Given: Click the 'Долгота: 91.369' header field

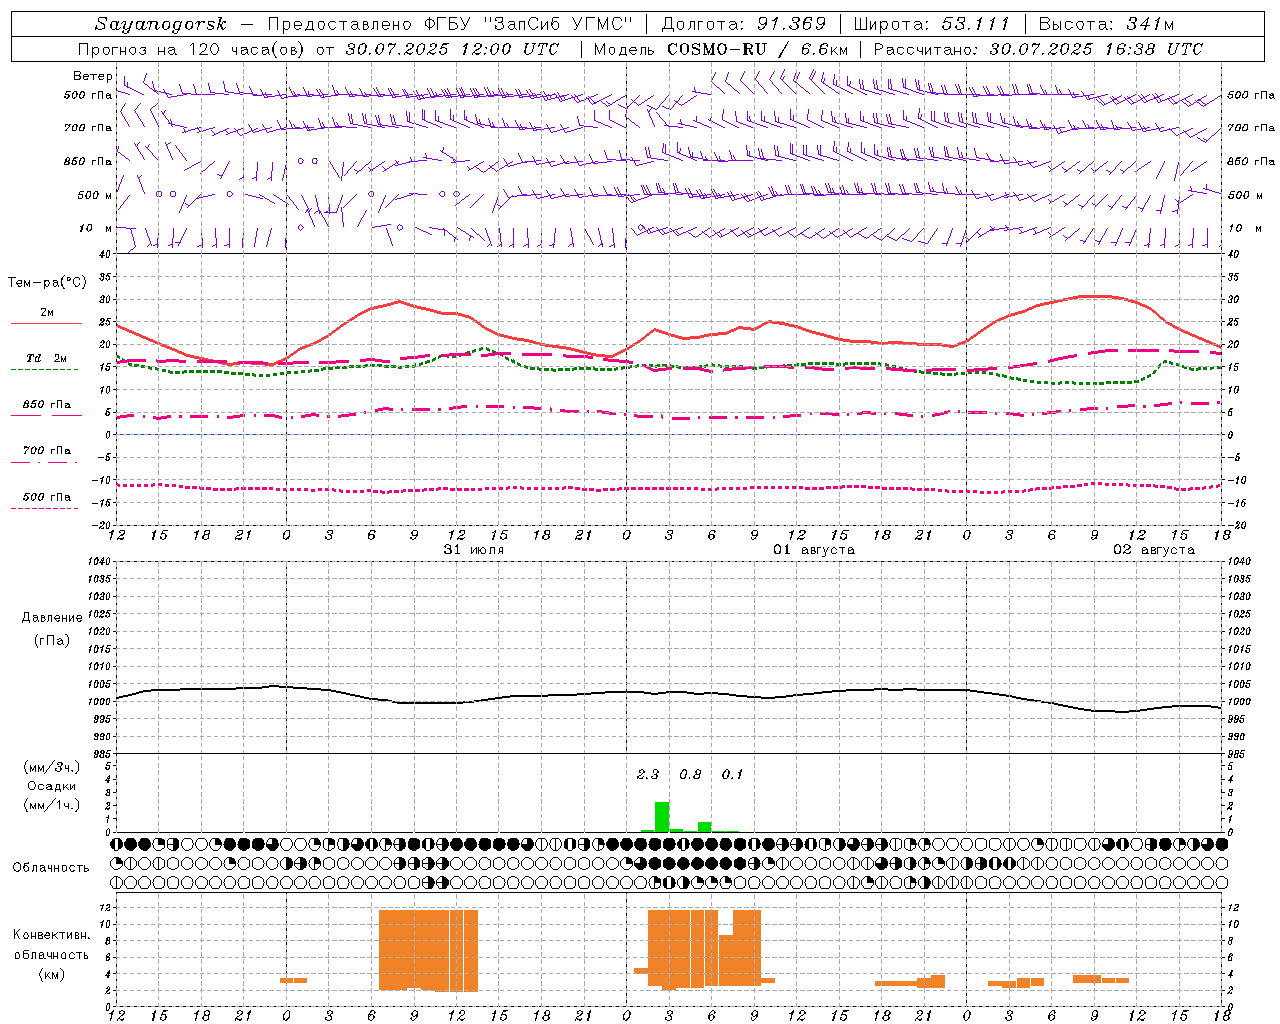Looking at the screenshot, I should [x=744, y=24].
